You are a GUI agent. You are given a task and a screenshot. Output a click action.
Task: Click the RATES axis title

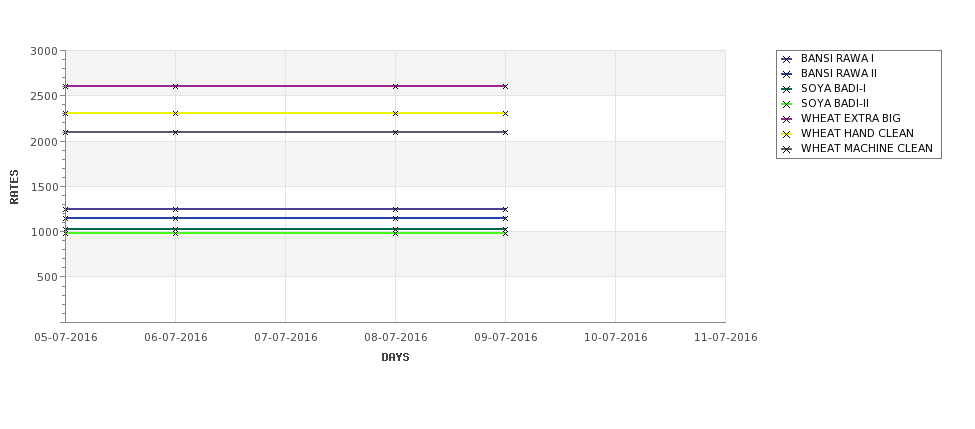(14, 187)
